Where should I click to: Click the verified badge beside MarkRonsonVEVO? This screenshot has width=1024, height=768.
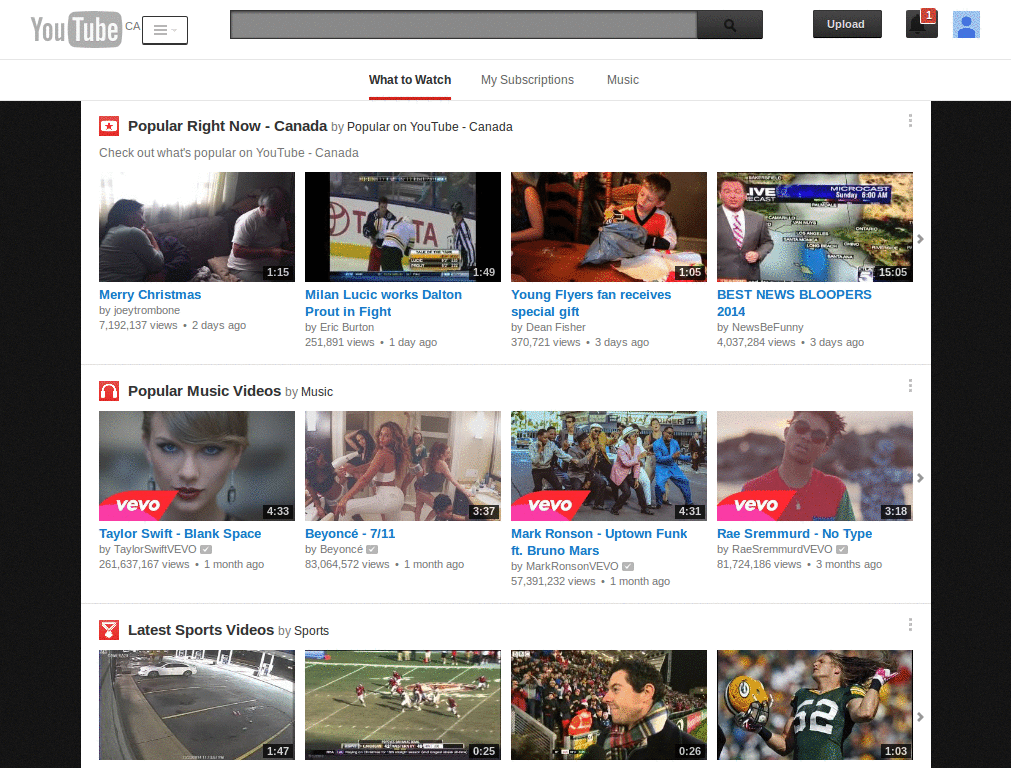coord(628,567)
